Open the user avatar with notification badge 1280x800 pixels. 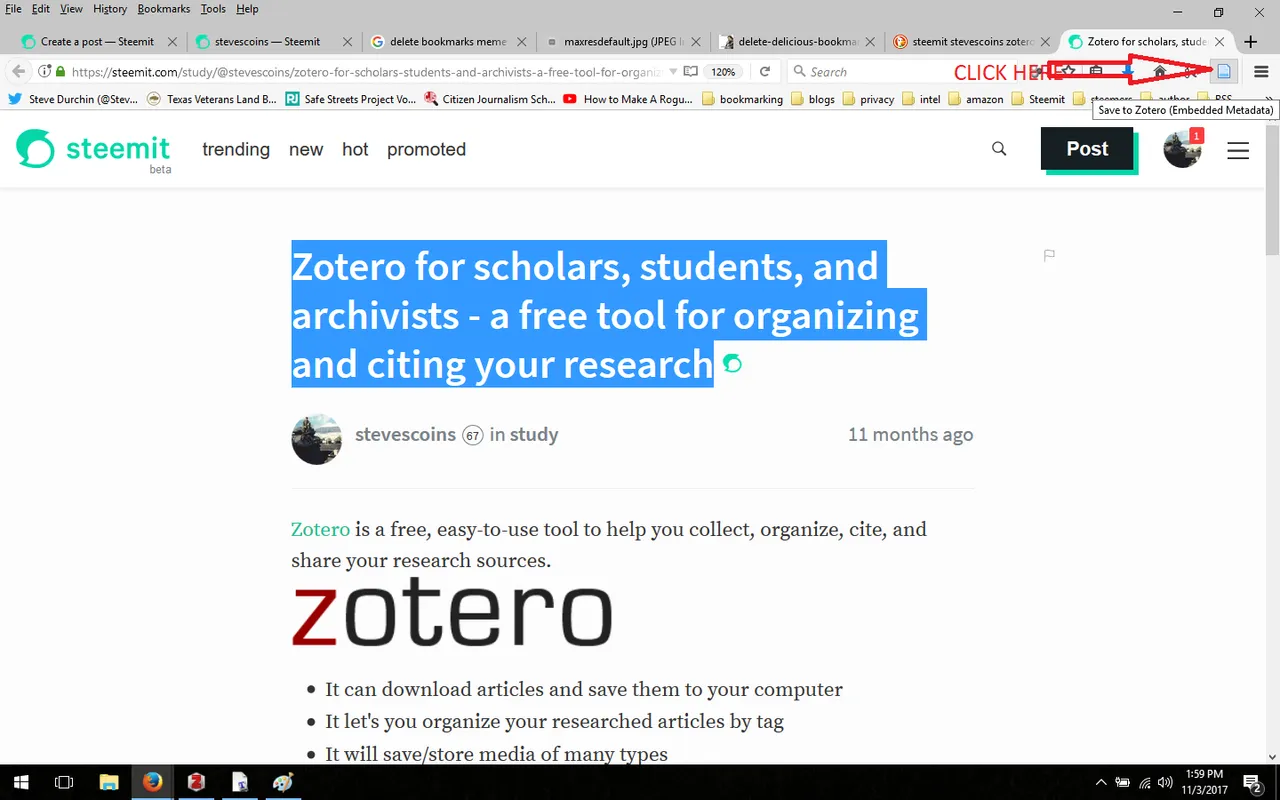[1183, 149]
